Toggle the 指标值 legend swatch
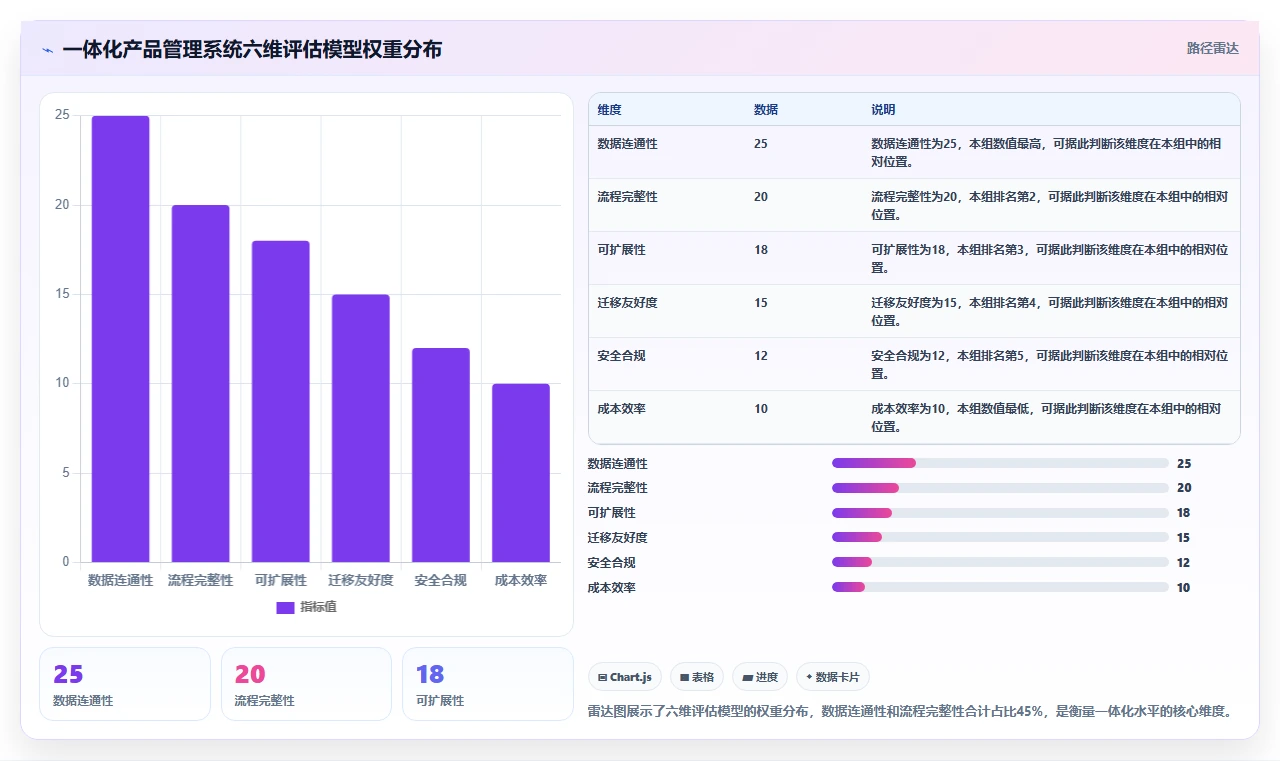 point(285,607)
